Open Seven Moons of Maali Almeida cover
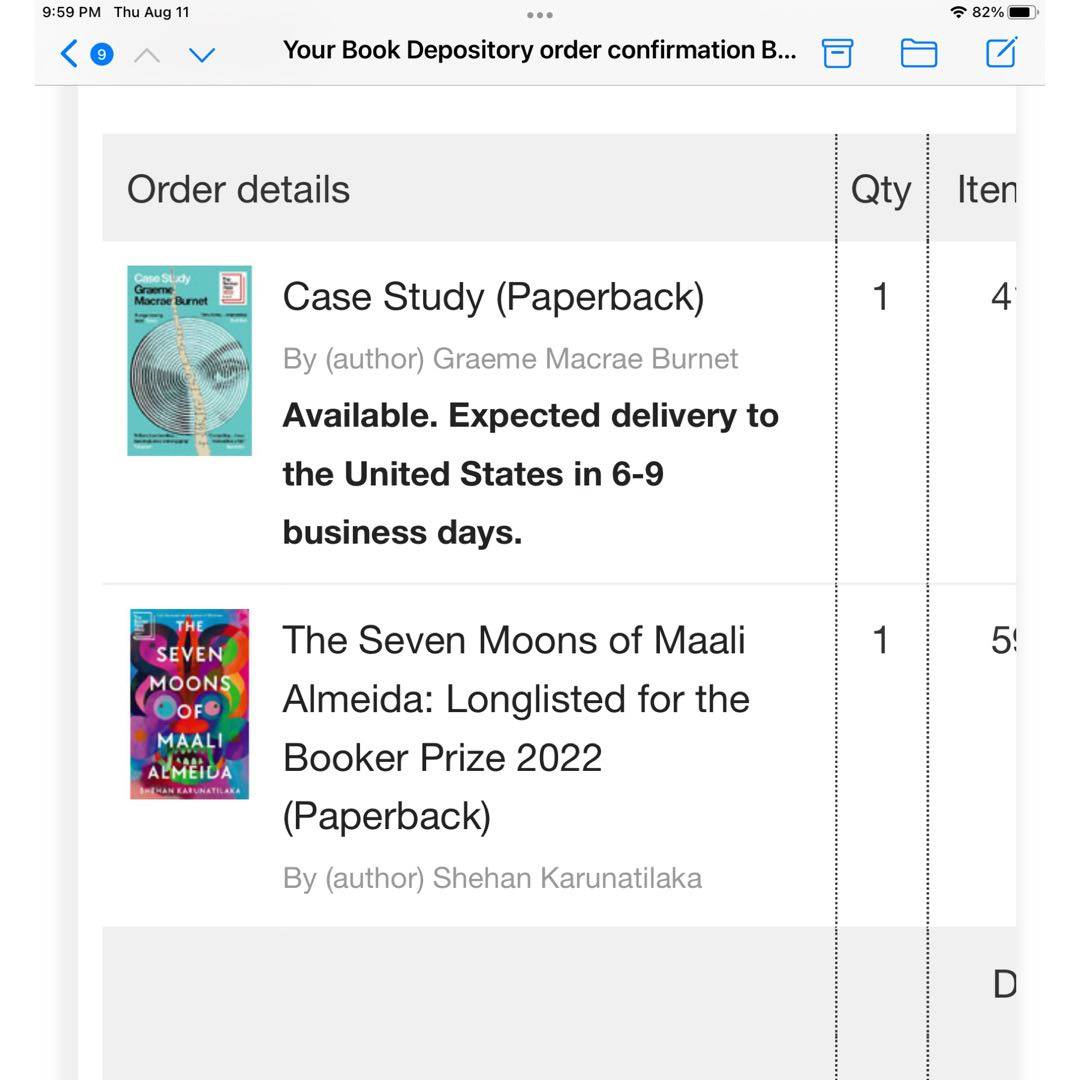The width and height of the screenshot is (1080, 1080). click(x=189, y=704)
